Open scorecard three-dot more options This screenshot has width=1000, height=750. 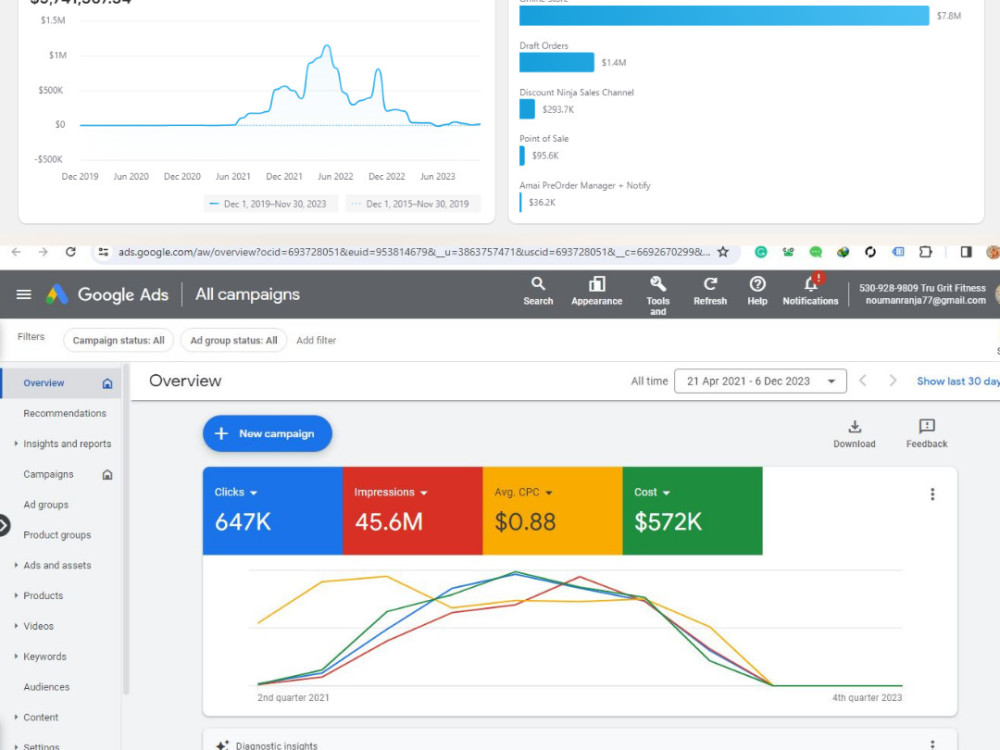pyautogui.click(x=932, y=494)
